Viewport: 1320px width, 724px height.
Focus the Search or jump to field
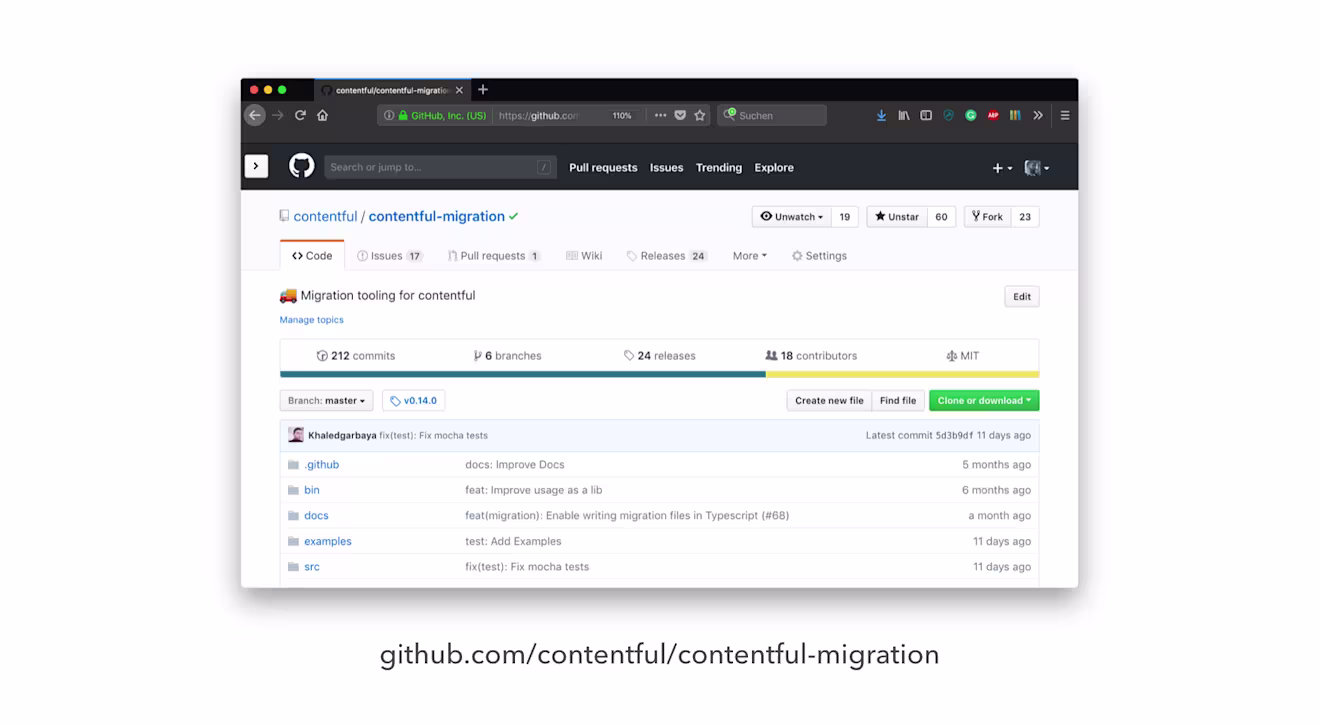point(440,167)
